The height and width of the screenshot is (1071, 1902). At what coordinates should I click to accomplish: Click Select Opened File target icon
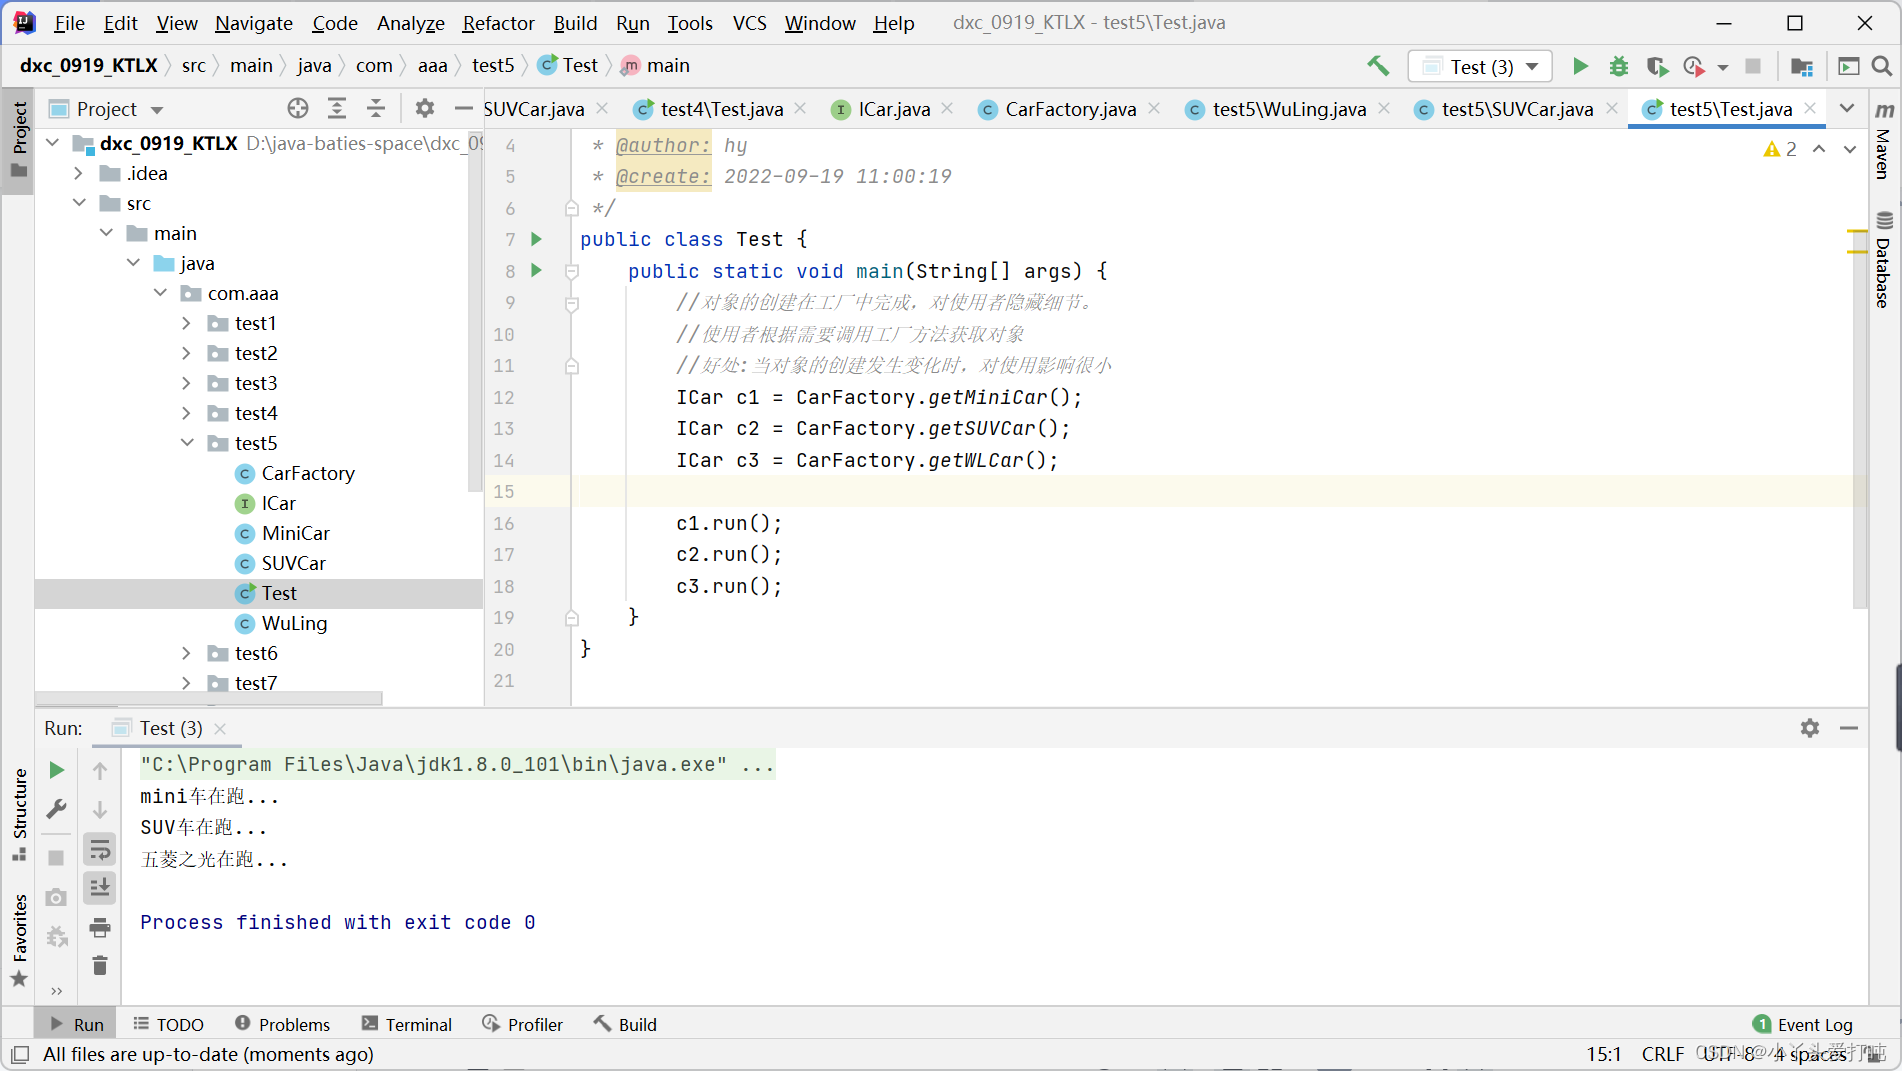pyautogui.click(x=298, y=108)
